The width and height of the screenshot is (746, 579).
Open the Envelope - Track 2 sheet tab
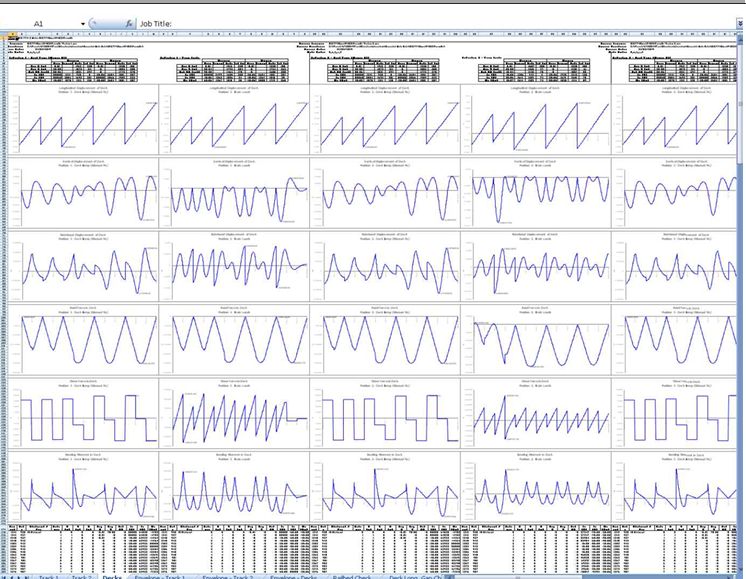[x=227, y=577]
